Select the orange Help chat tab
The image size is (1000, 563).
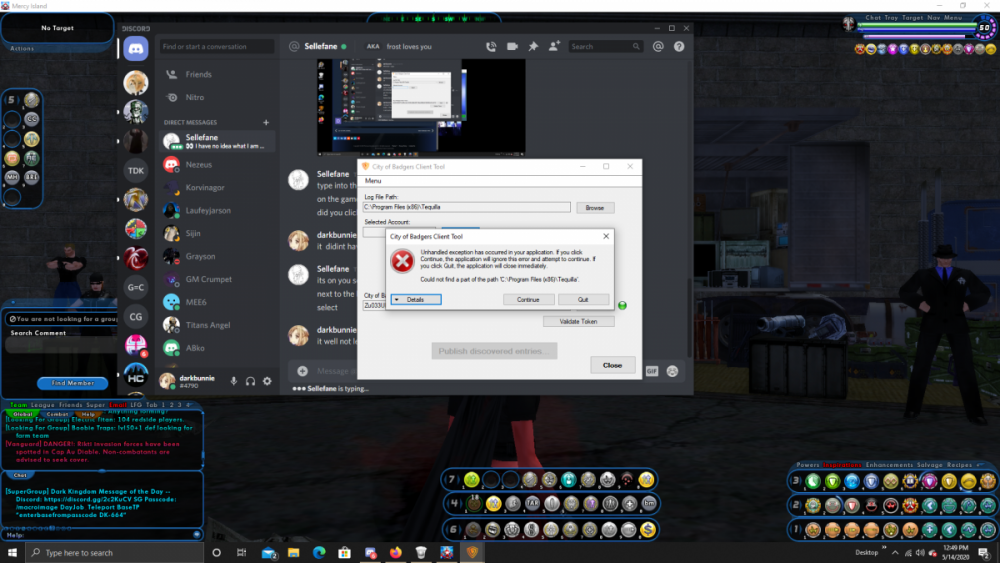(88, 414)
